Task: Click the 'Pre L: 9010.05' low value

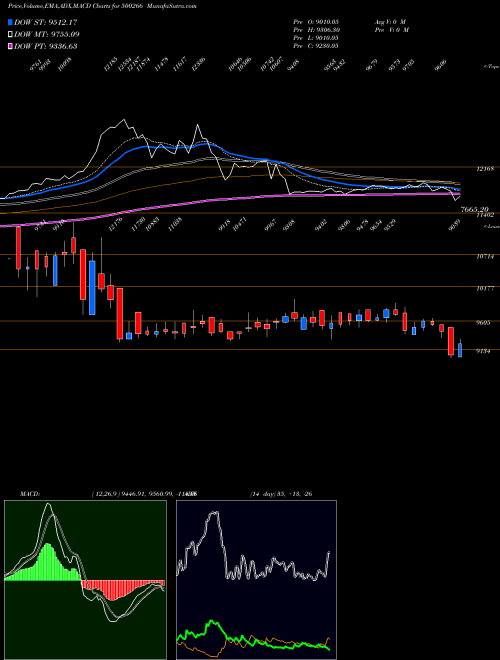Action: tap(316, 38)
